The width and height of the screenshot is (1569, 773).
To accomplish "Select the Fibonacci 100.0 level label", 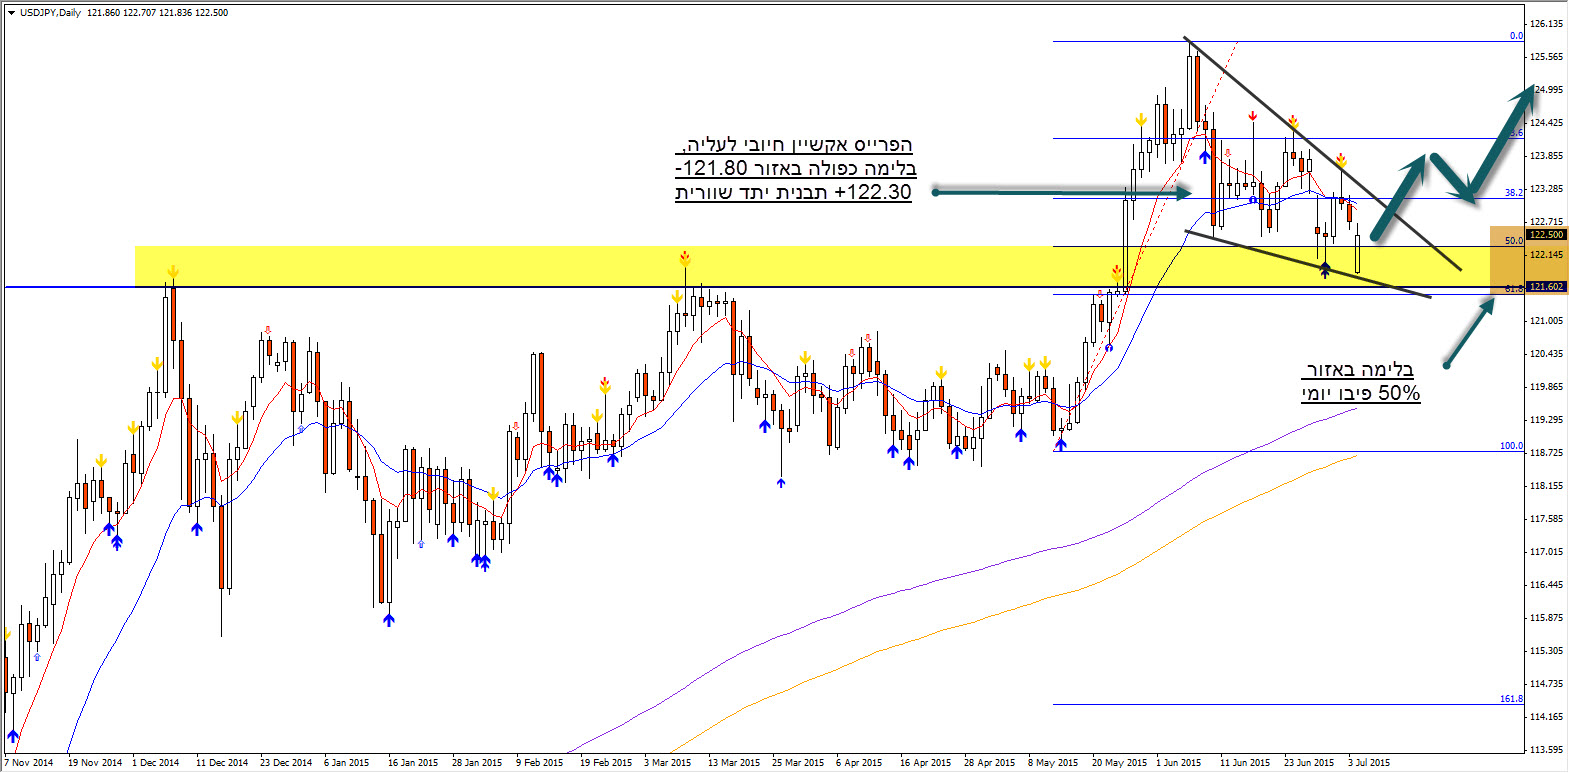I will tap(1512, 446).
